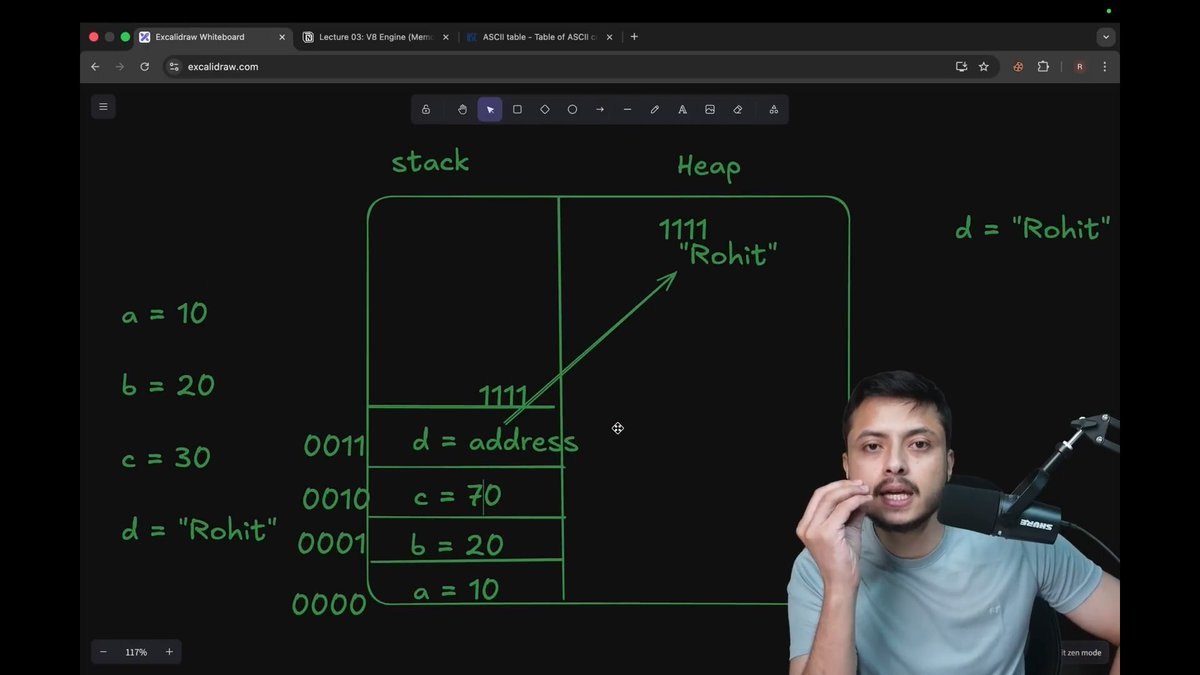Reset zoom by clicking 117%
The height and width of the screenshot is (675, 1200).
click(x=136, y=652)
